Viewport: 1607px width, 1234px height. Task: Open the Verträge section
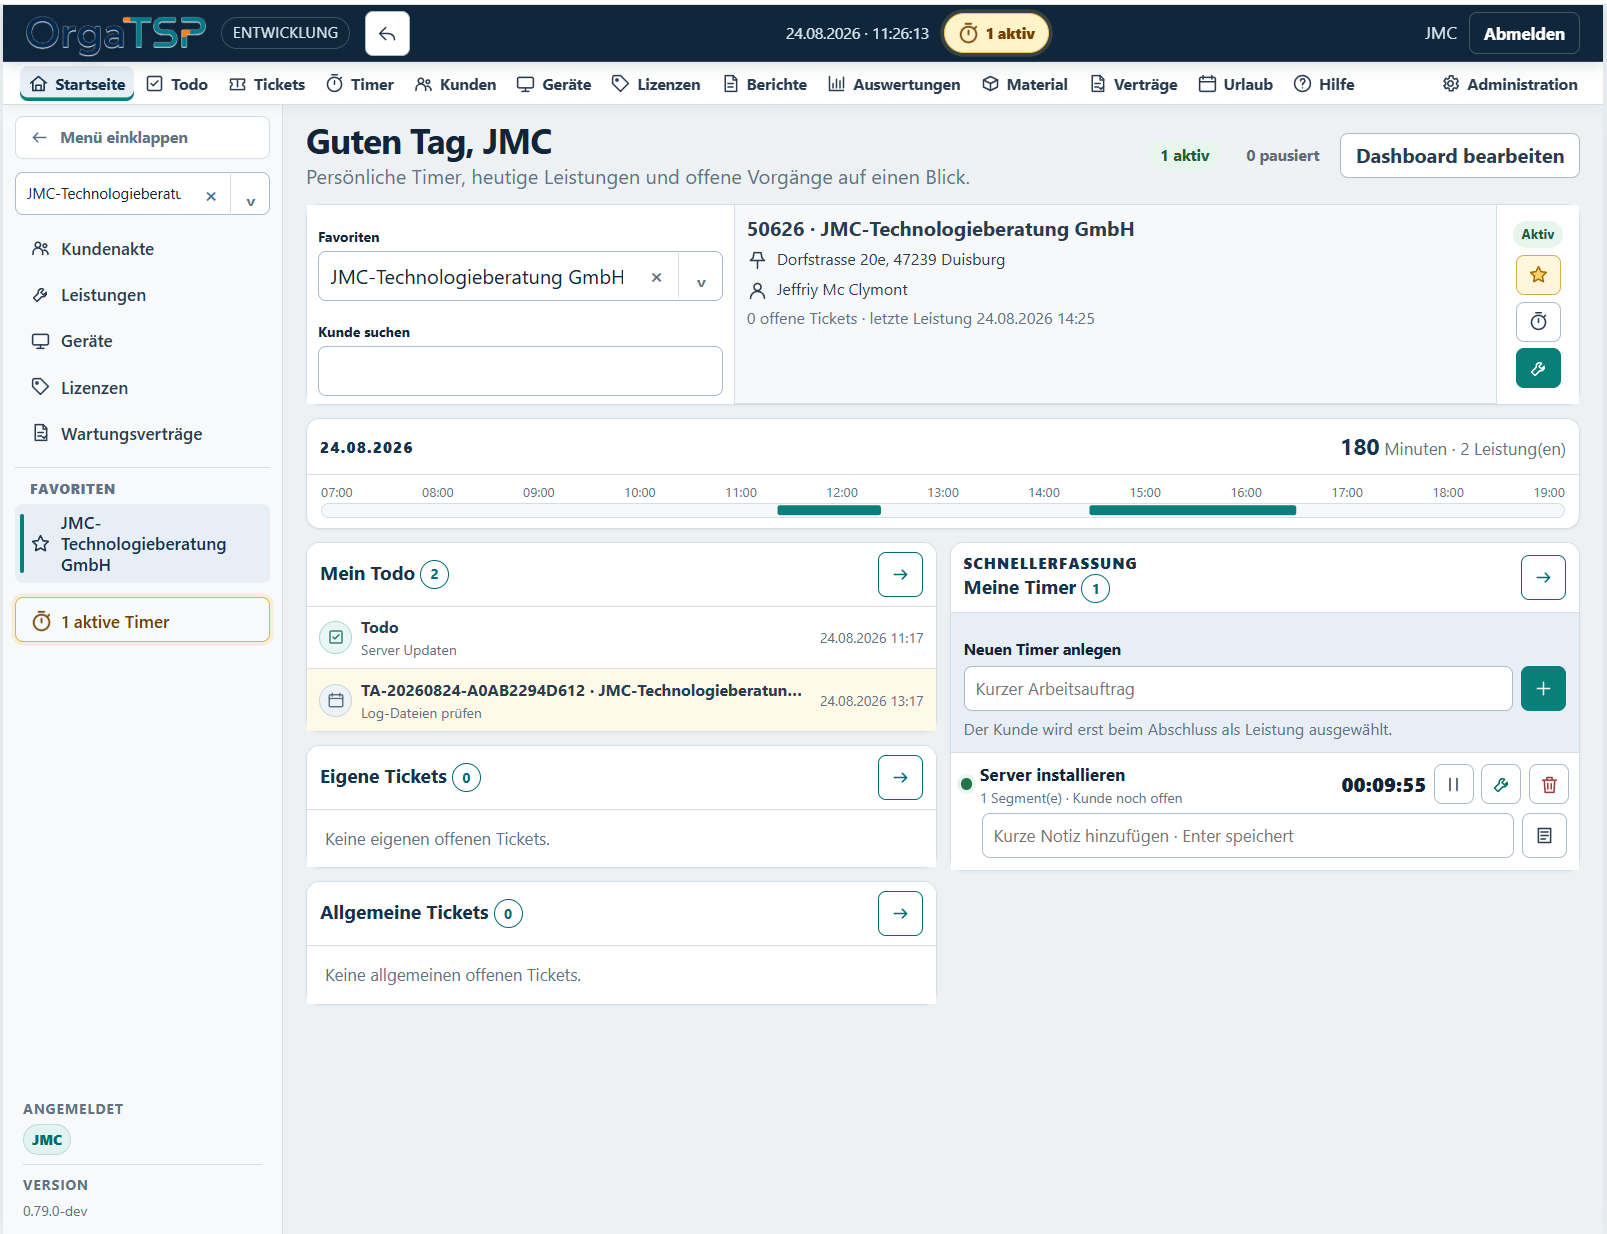click(x=1133, y=84)
